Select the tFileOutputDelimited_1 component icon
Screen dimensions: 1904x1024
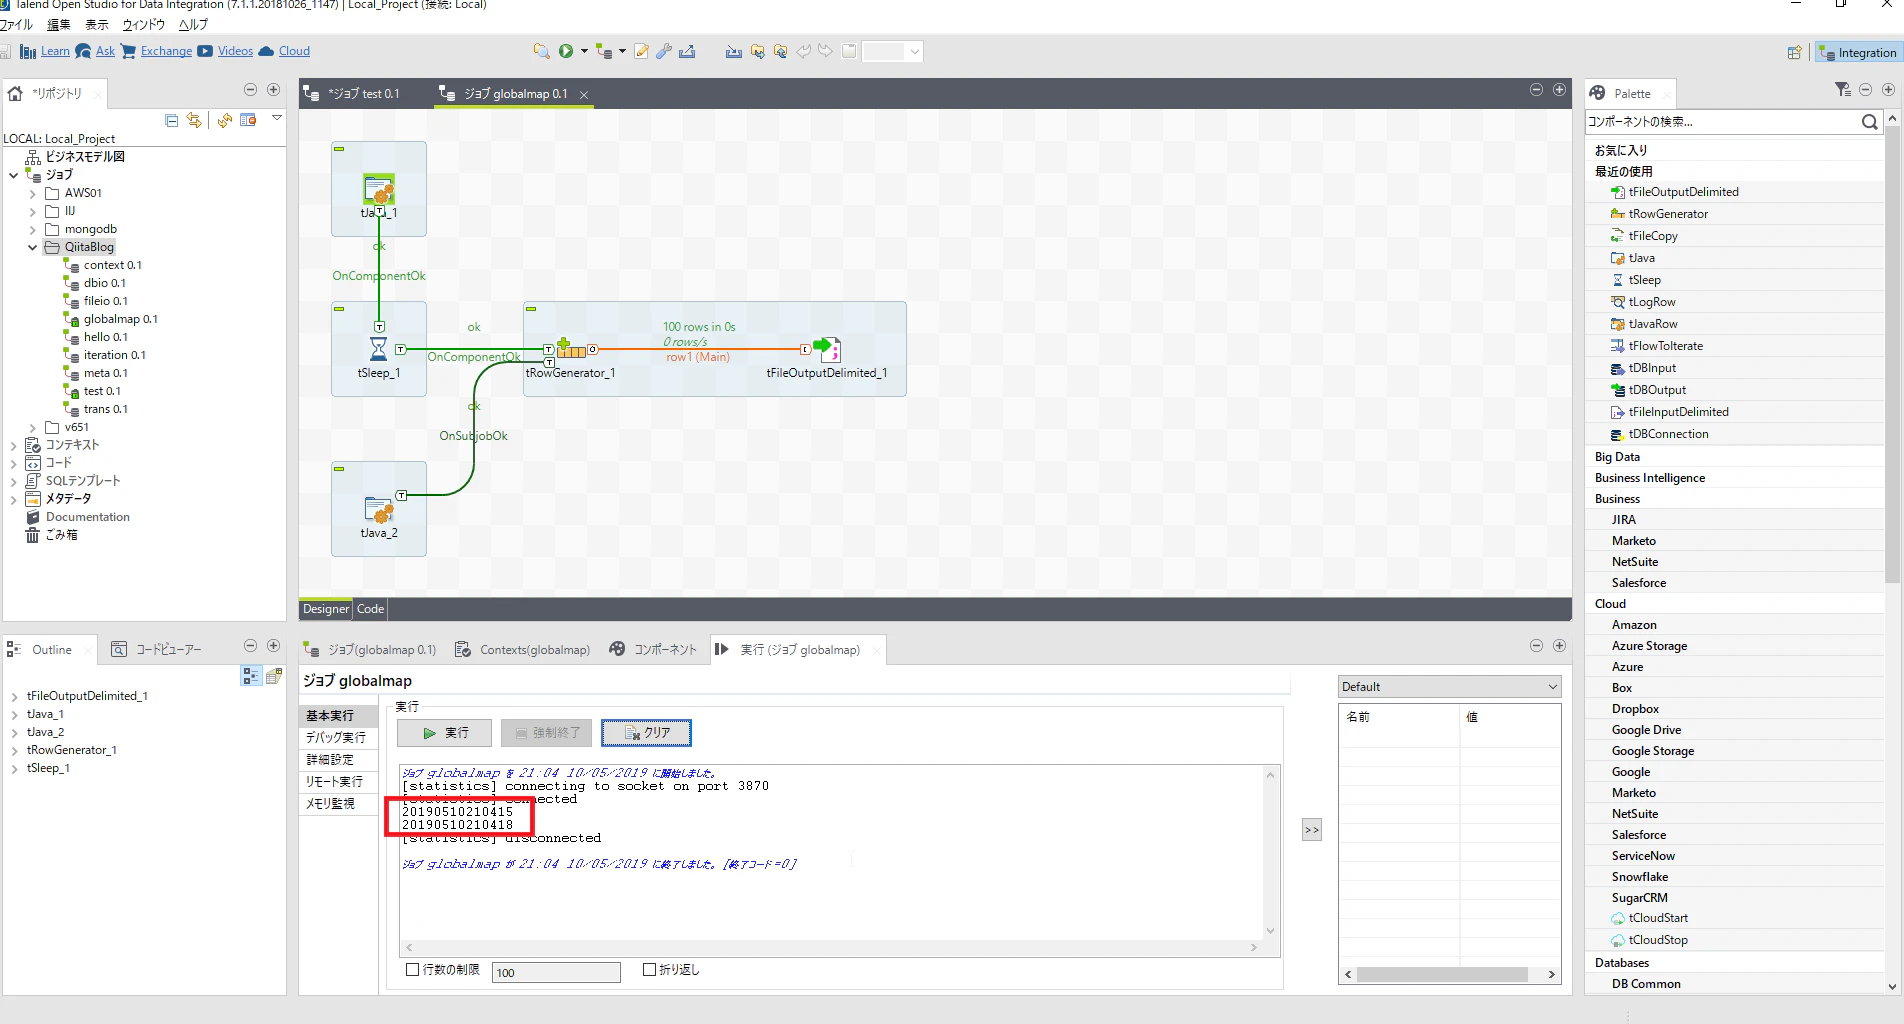827,348
